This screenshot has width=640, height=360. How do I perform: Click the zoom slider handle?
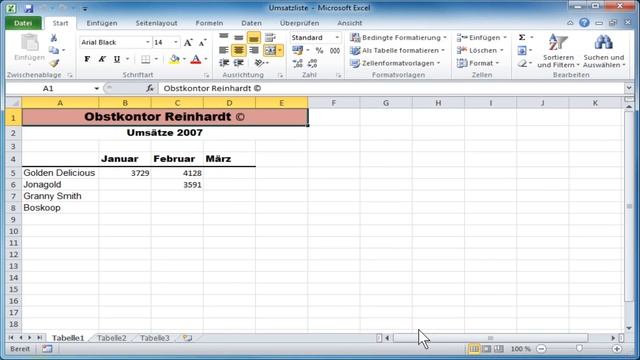[x=579, y=349]
